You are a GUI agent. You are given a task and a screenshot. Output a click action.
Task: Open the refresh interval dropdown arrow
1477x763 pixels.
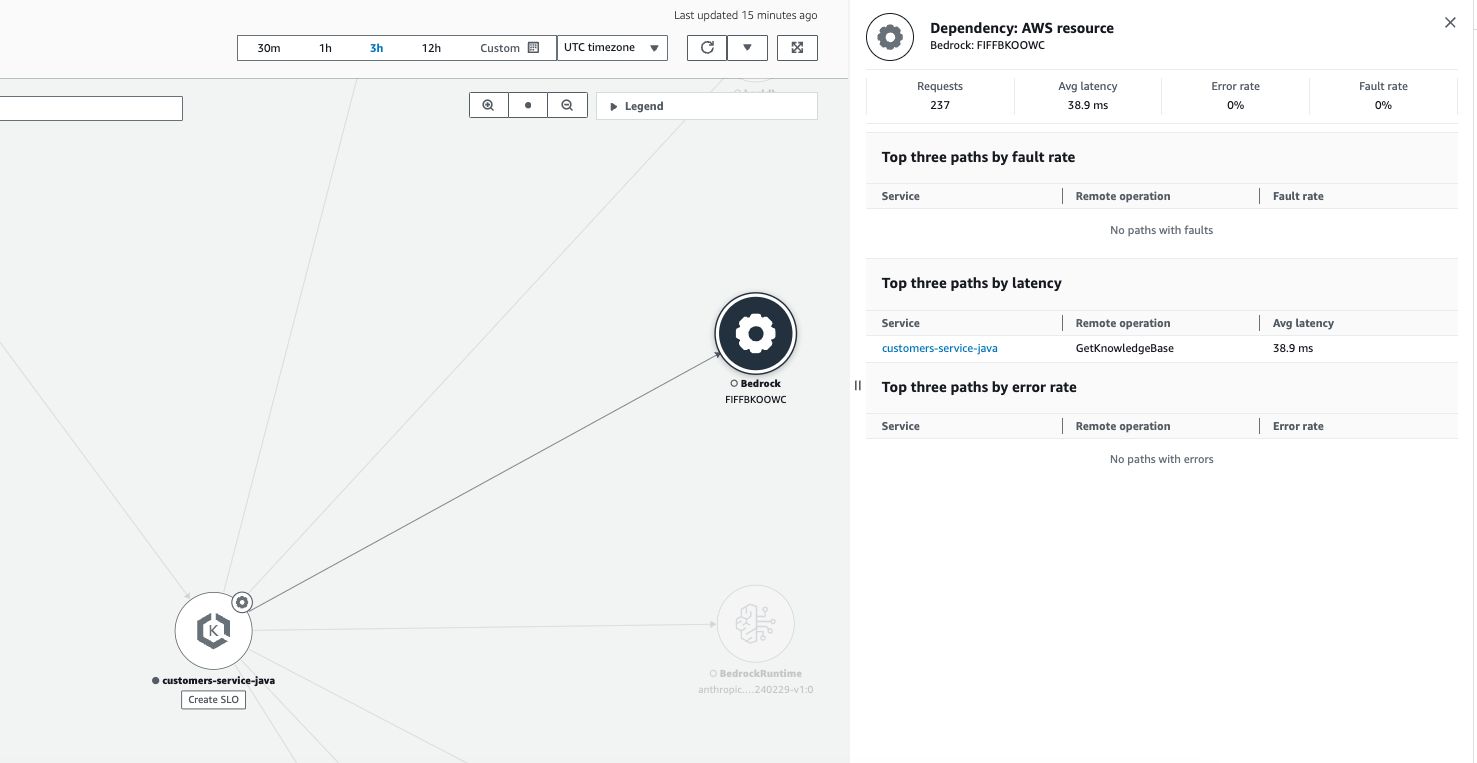pyautogui.click(x=747, y=48)
